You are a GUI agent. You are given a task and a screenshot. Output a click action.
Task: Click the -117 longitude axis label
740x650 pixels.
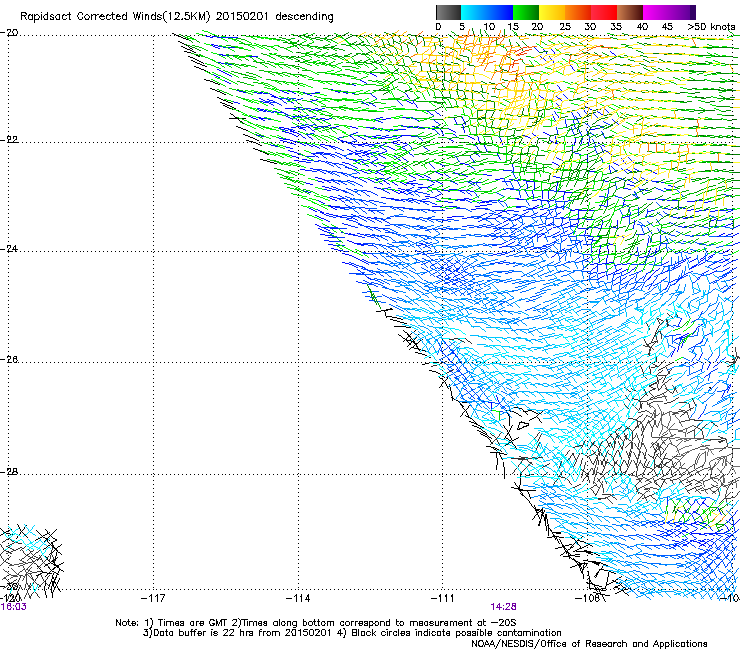[153, 599]
